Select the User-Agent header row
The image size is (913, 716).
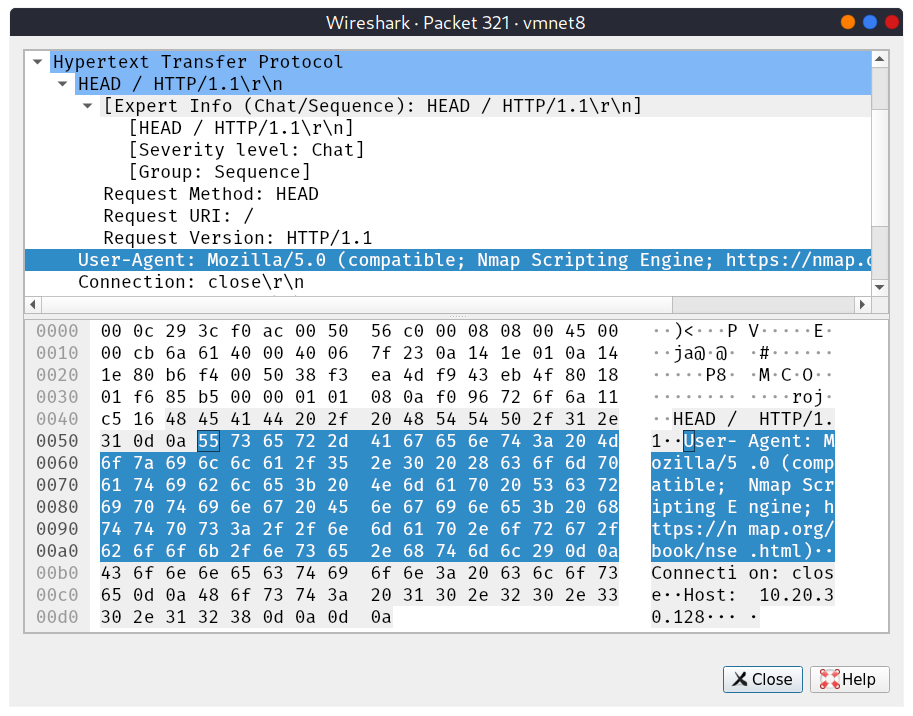coord(450,260)
